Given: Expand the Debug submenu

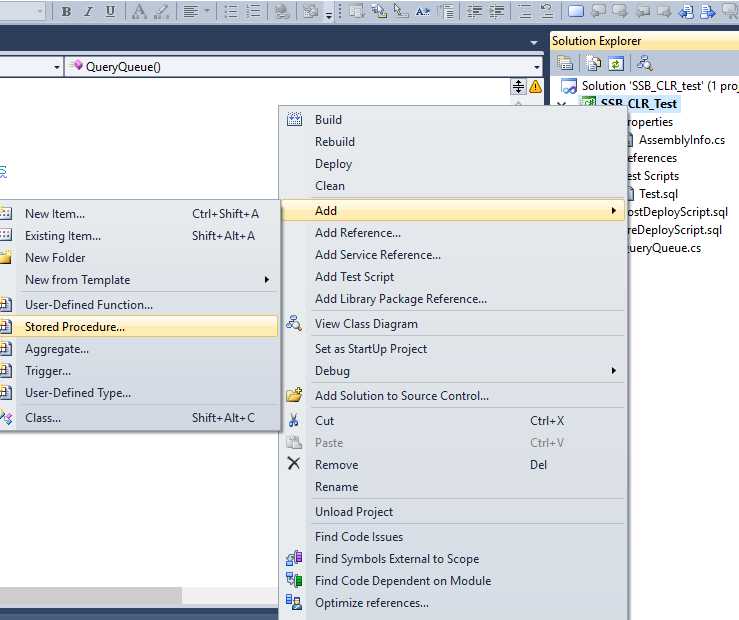Looking at the screenshot, I should [x=453, y=371].
